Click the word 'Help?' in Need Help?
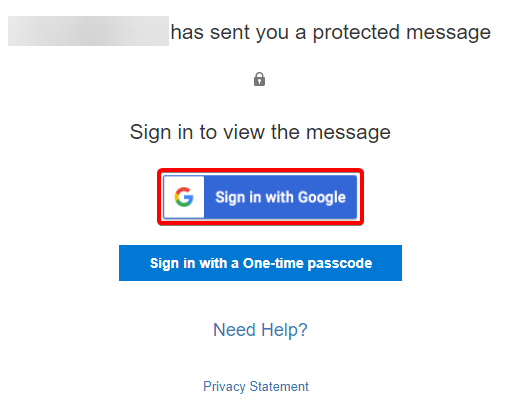Viewport: 515px width, 413px height. [284, 330]
